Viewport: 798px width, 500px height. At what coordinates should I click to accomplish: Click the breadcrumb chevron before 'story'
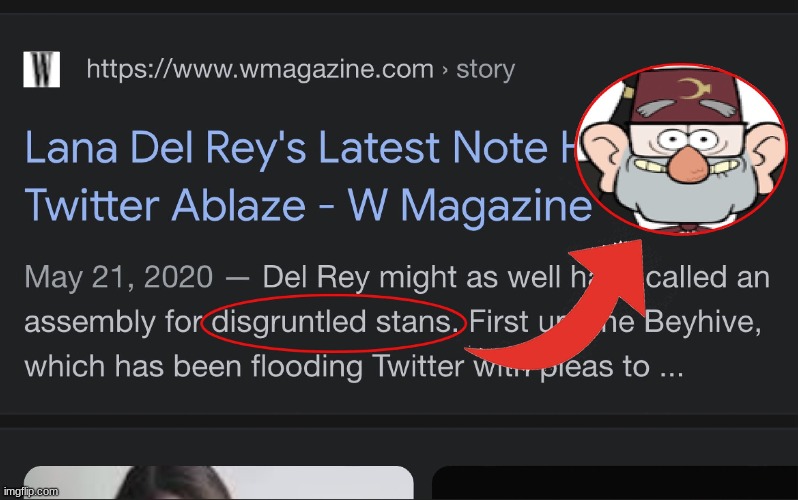point(445,70)
